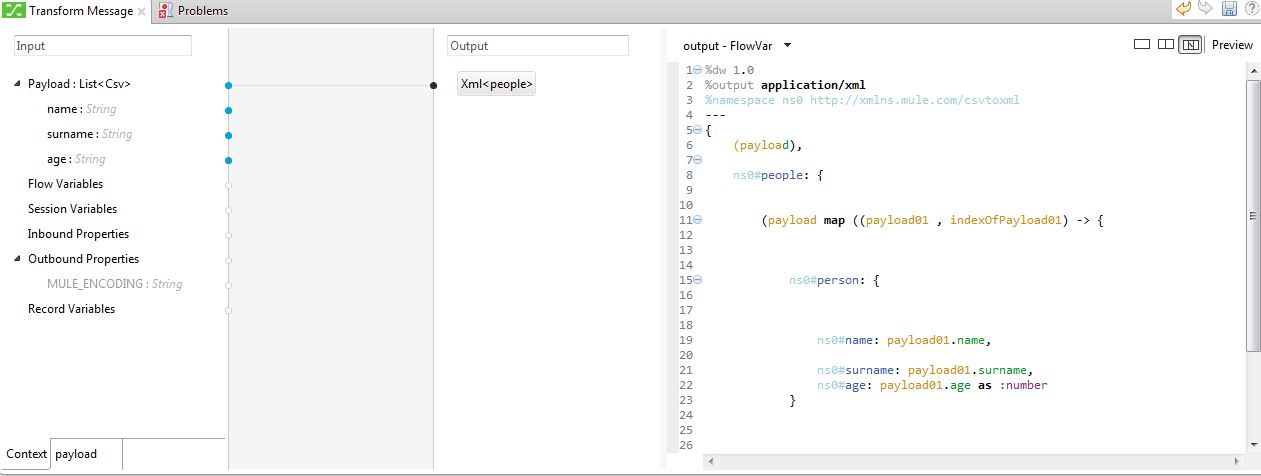Close the Transform Message tab
The image size is (1261, 476).
tap(141, 12)
